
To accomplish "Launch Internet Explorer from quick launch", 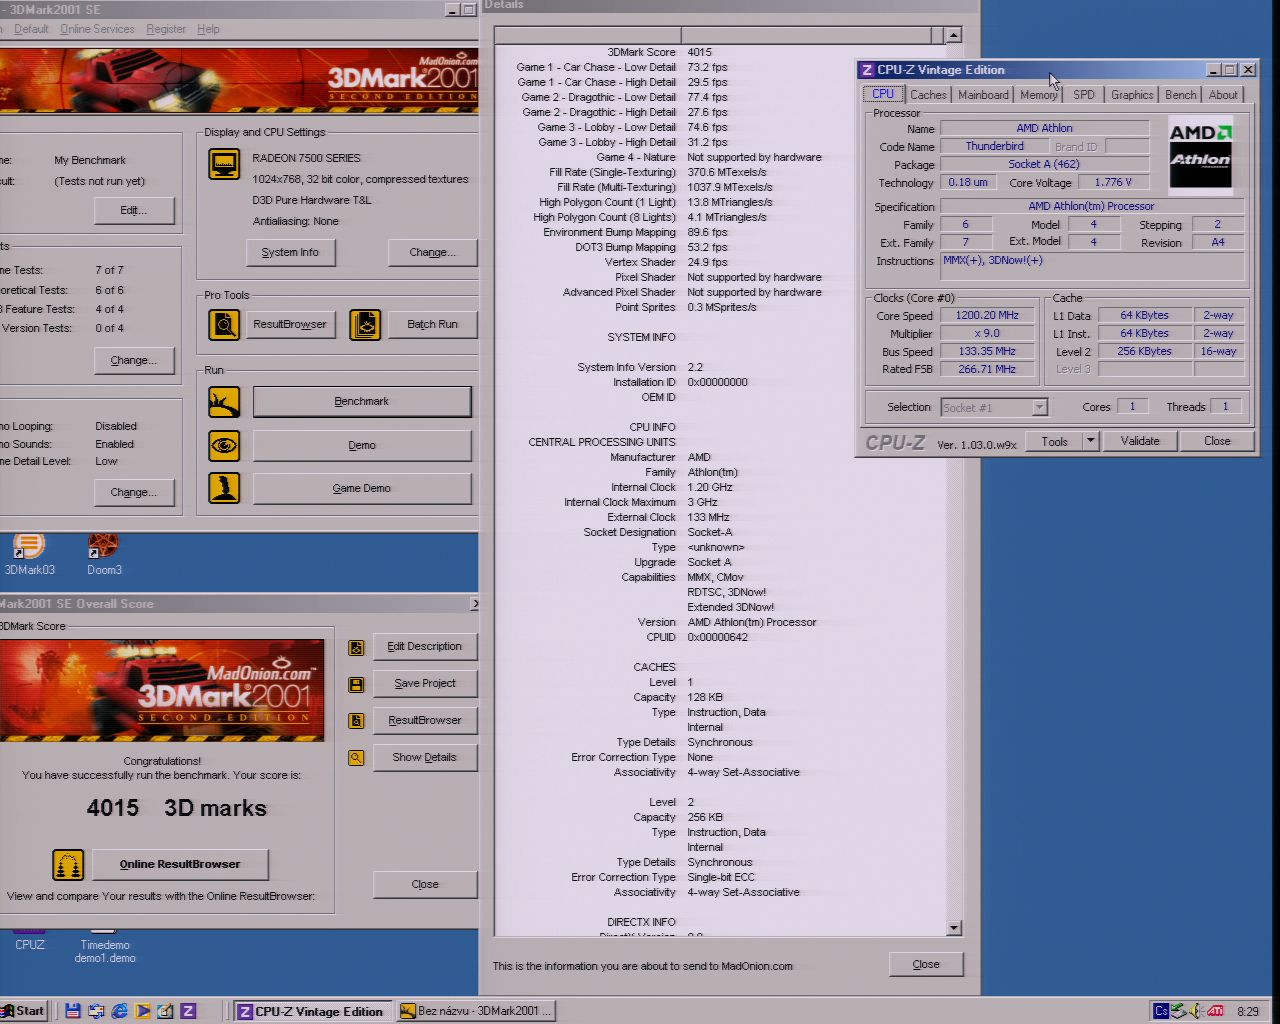I will point(119,1011).
